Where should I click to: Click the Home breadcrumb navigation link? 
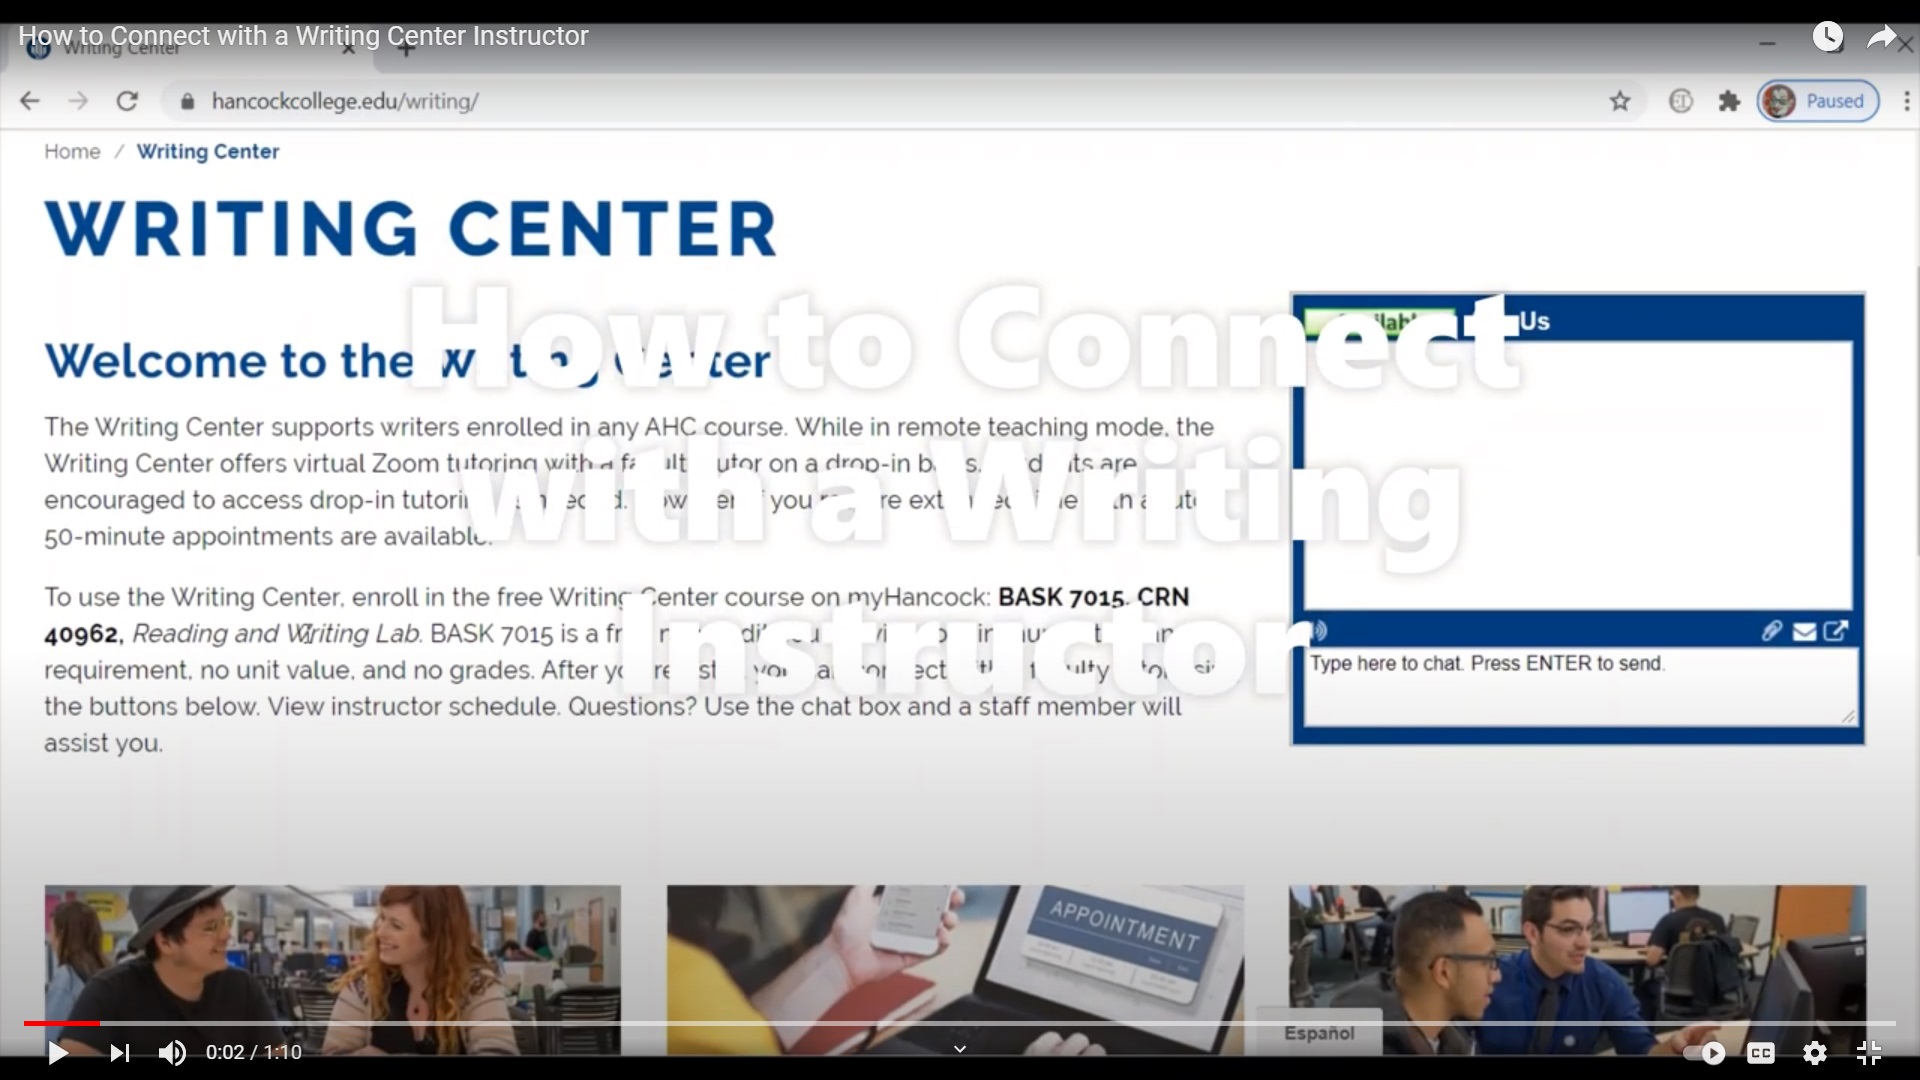coord(73,150)
